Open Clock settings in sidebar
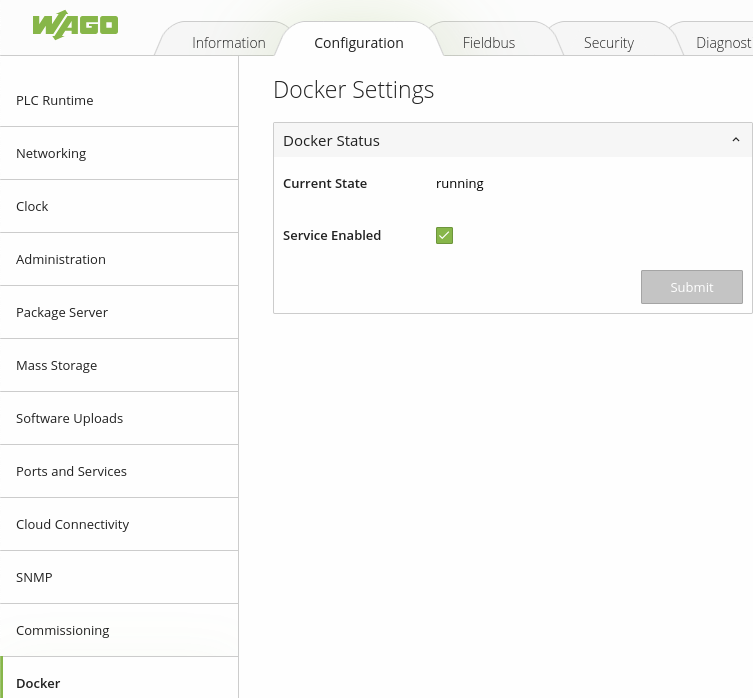 tap(119, 207)
